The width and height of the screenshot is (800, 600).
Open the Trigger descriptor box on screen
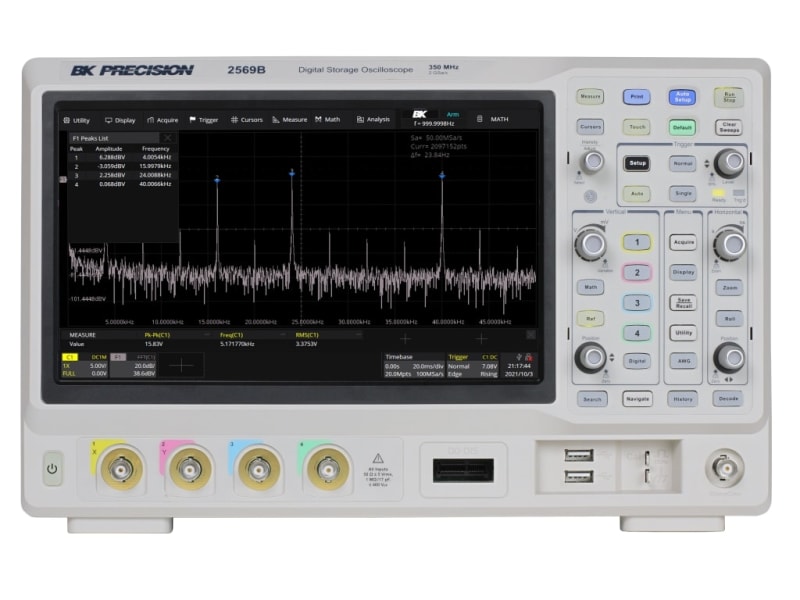[x=472, y=365]
